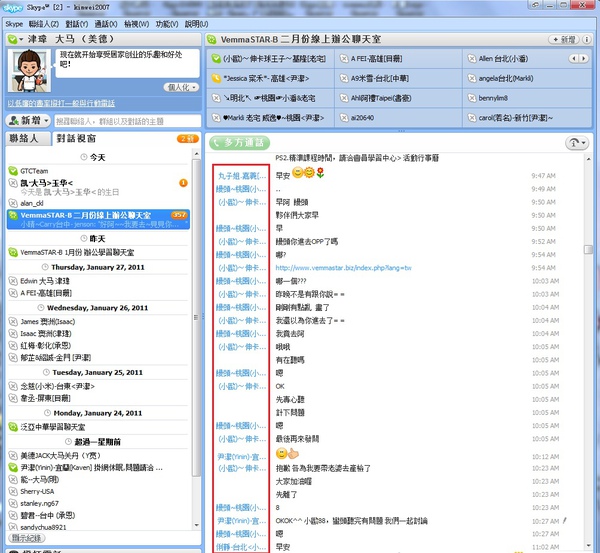The width and height of the screenshot is (600, 553).
Task: Click status icon beside ai20640
Action: pyautogui.click(x=344, y=117)
